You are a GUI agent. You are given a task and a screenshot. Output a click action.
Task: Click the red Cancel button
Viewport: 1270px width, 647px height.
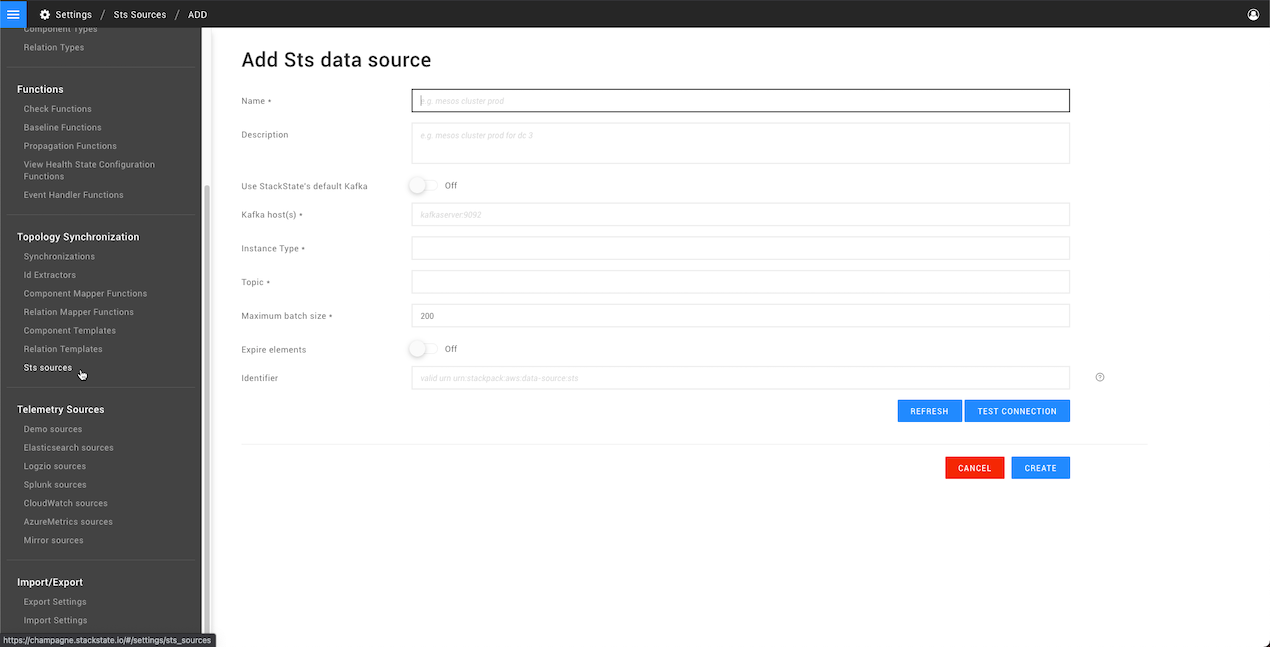coord(974,468)
